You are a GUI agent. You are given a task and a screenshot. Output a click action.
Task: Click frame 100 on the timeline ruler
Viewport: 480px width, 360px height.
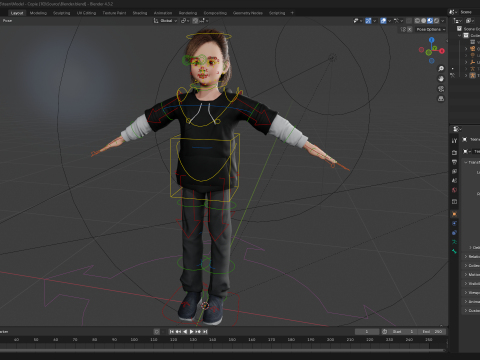(x=134, y=340)
